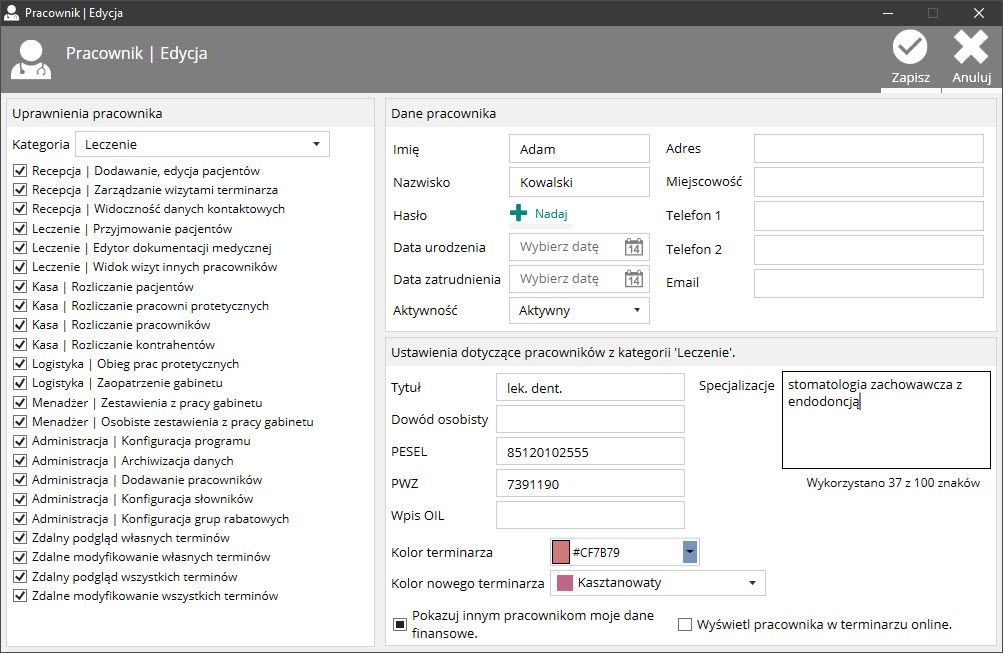Close the Pracownik Edycja window
Viewport: 1003px width, 653px height.
[979, 13]
